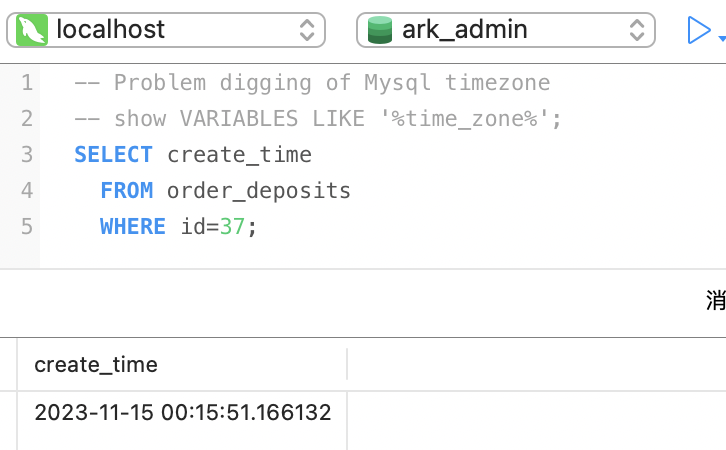This screenshot has width=726, height=450.
Task: Select the create_time column header
Action: pyautogui.click(x=96, y=364)
